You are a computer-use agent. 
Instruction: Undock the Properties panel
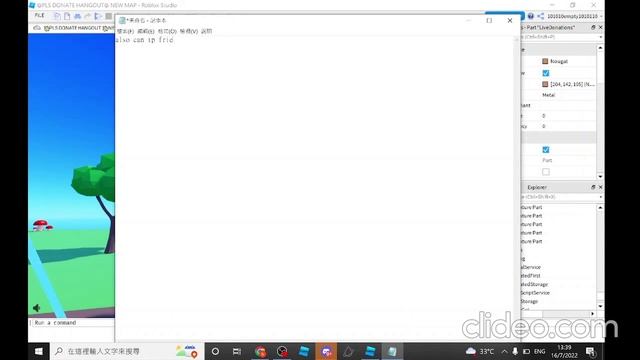pyautogui.click(x=593, y=27)
